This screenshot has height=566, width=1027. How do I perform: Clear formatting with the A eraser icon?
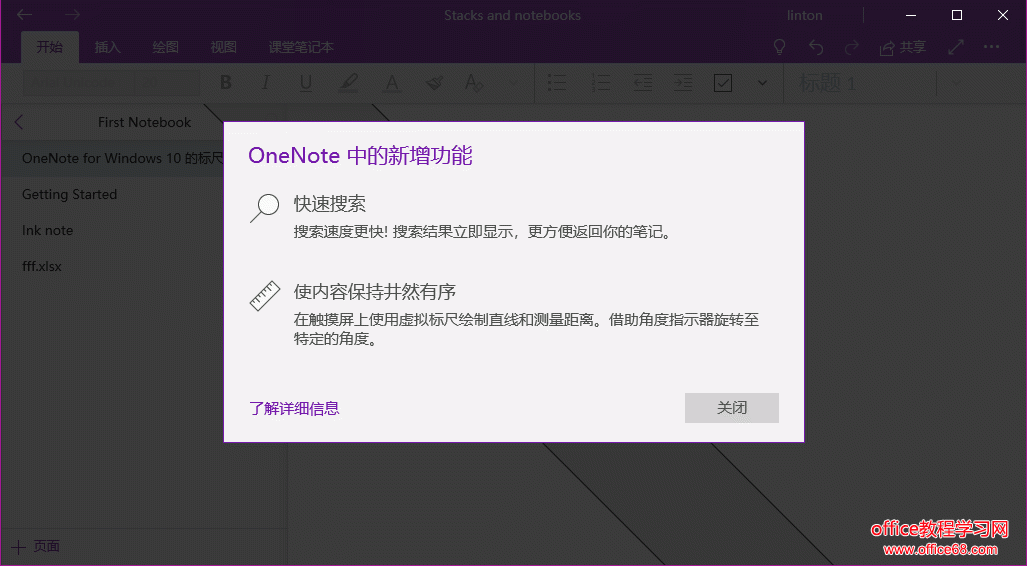click(474, 83)
